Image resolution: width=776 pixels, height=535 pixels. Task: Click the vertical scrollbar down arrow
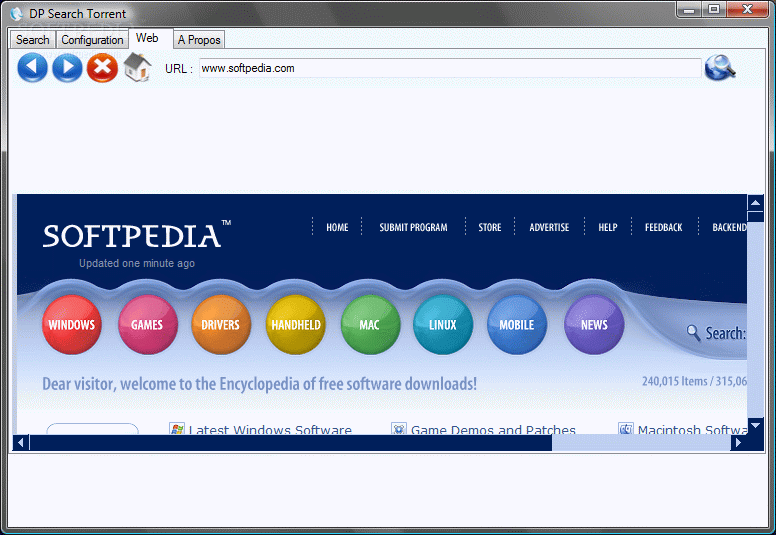click(755, 425)
